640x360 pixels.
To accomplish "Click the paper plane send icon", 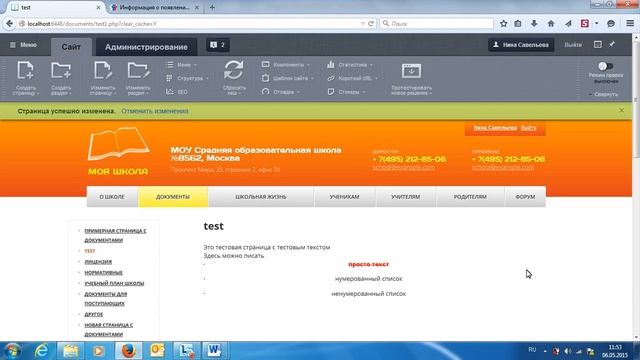I will point(568,24).
